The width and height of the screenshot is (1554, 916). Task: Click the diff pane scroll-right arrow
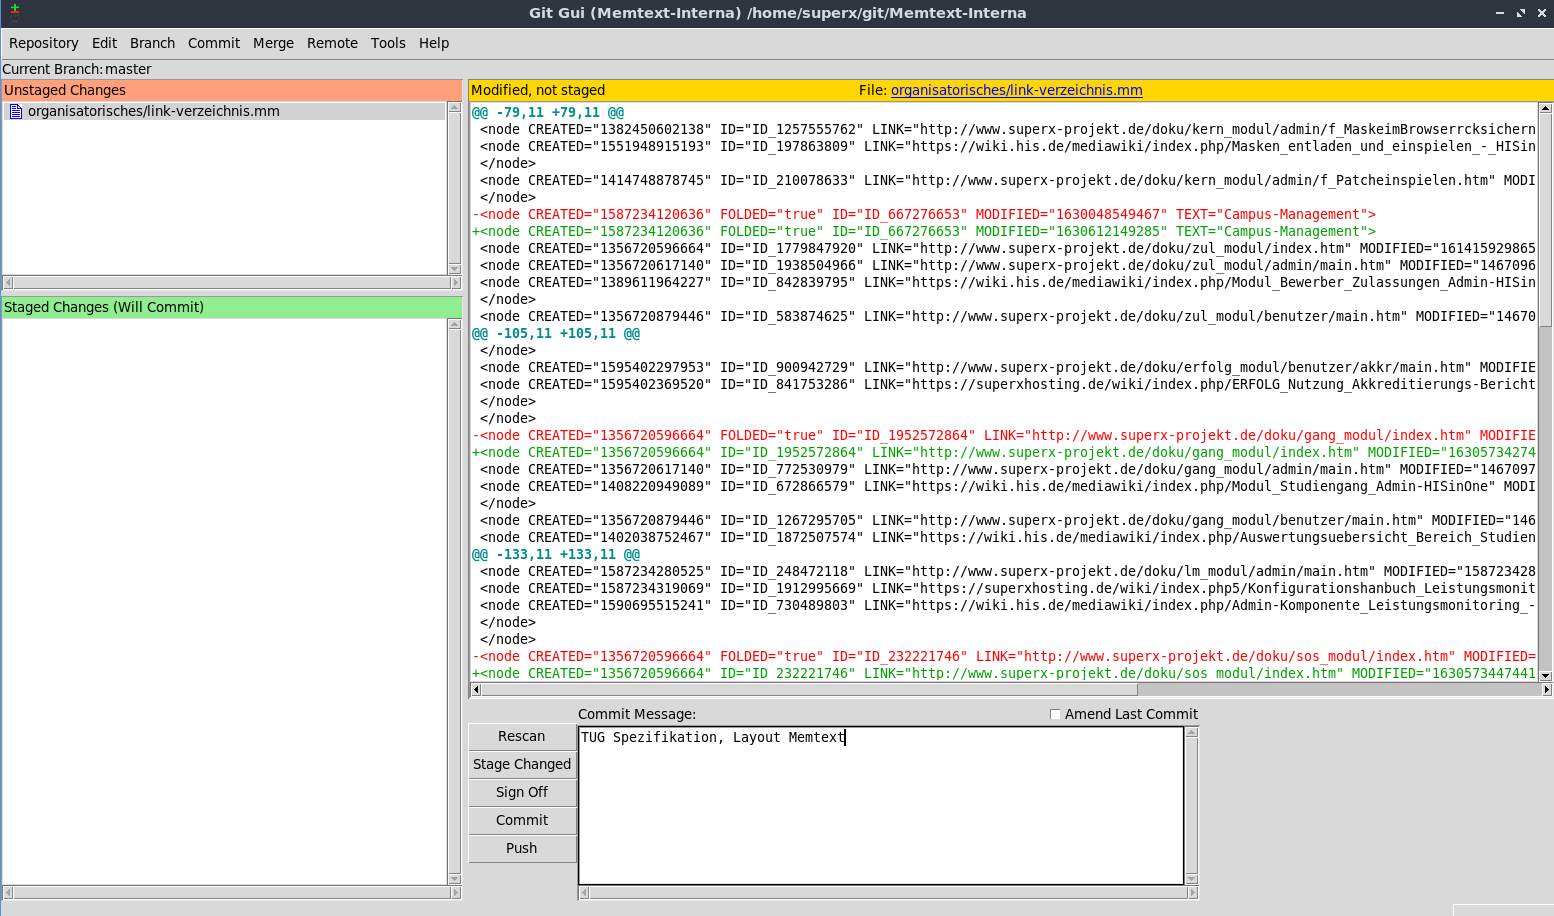point(1547,689)
